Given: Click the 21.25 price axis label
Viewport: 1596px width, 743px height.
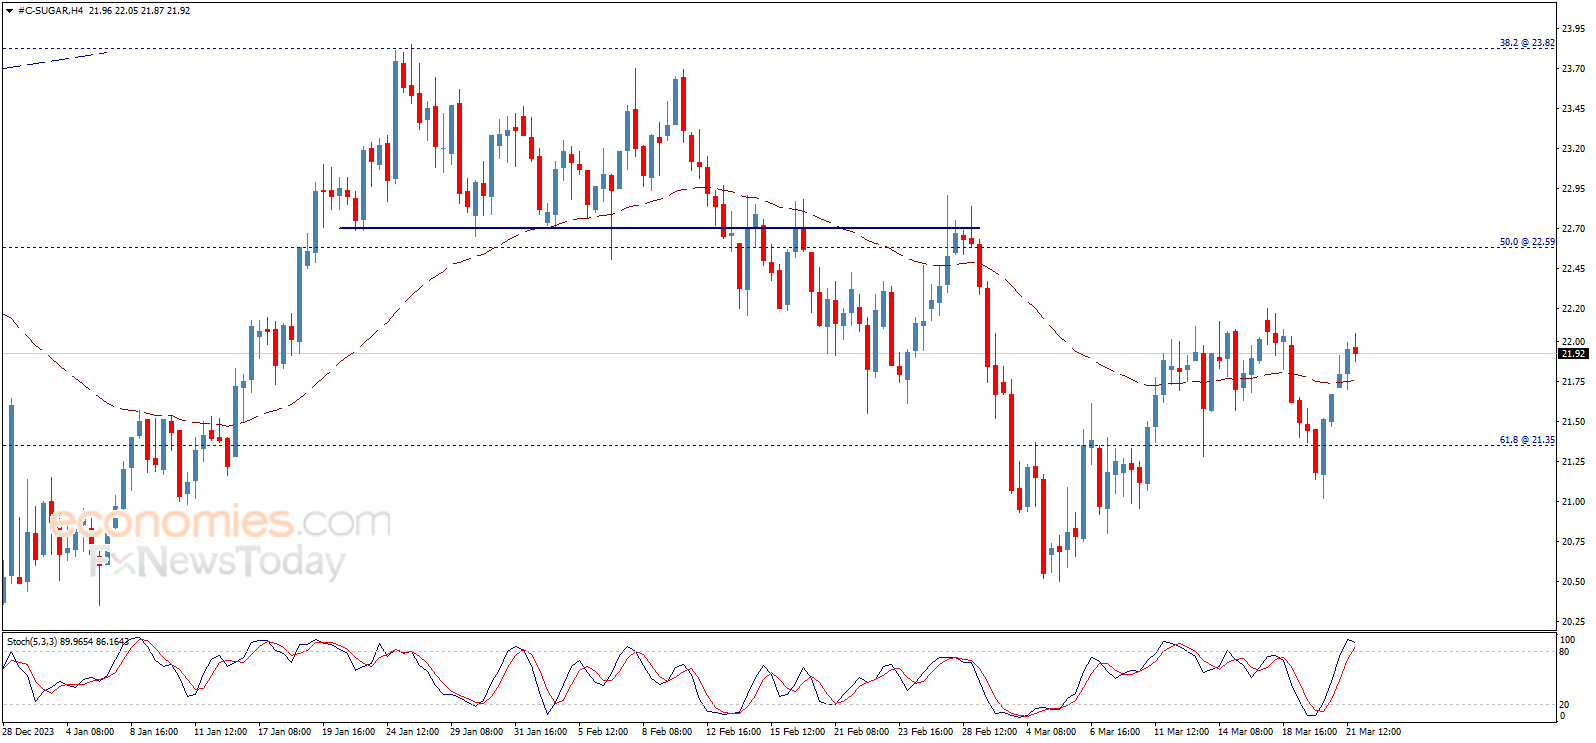Looking at the screenshot, I should click(1573, 462).
